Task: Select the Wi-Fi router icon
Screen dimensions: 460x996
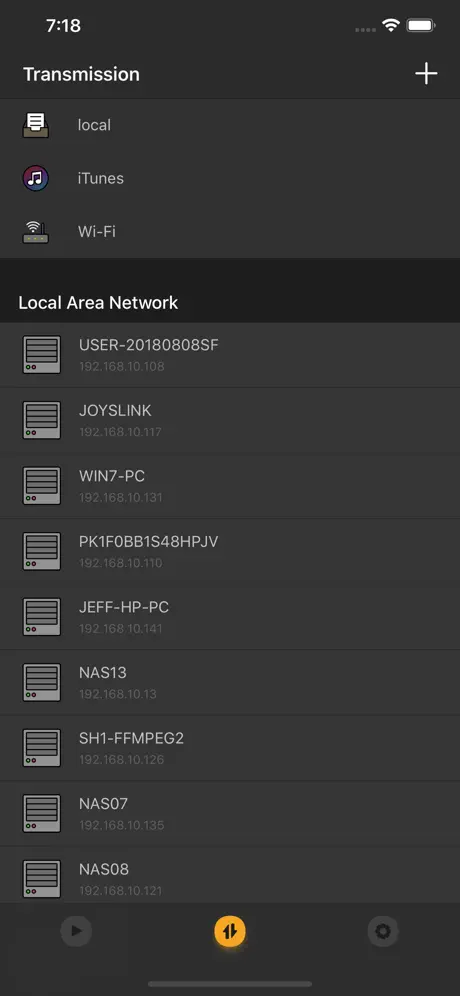Action: (x=36, y=232)
